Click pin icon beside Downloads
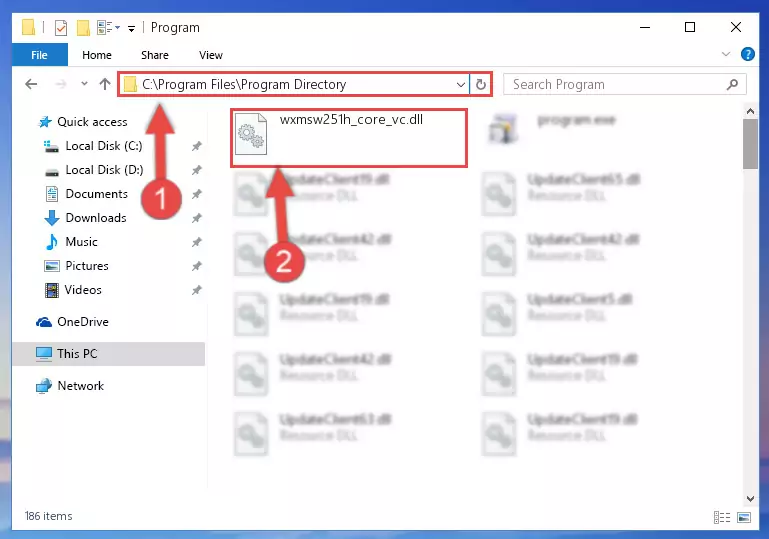Viewport: 769px width, 539px height. pos(197,218)
